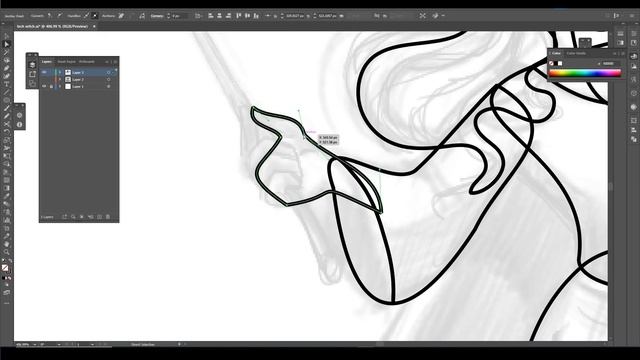This screenshot has width=640, height=360.
Task: Delete selection with Layers panel trash icon
Action: [x=108, y=217]
